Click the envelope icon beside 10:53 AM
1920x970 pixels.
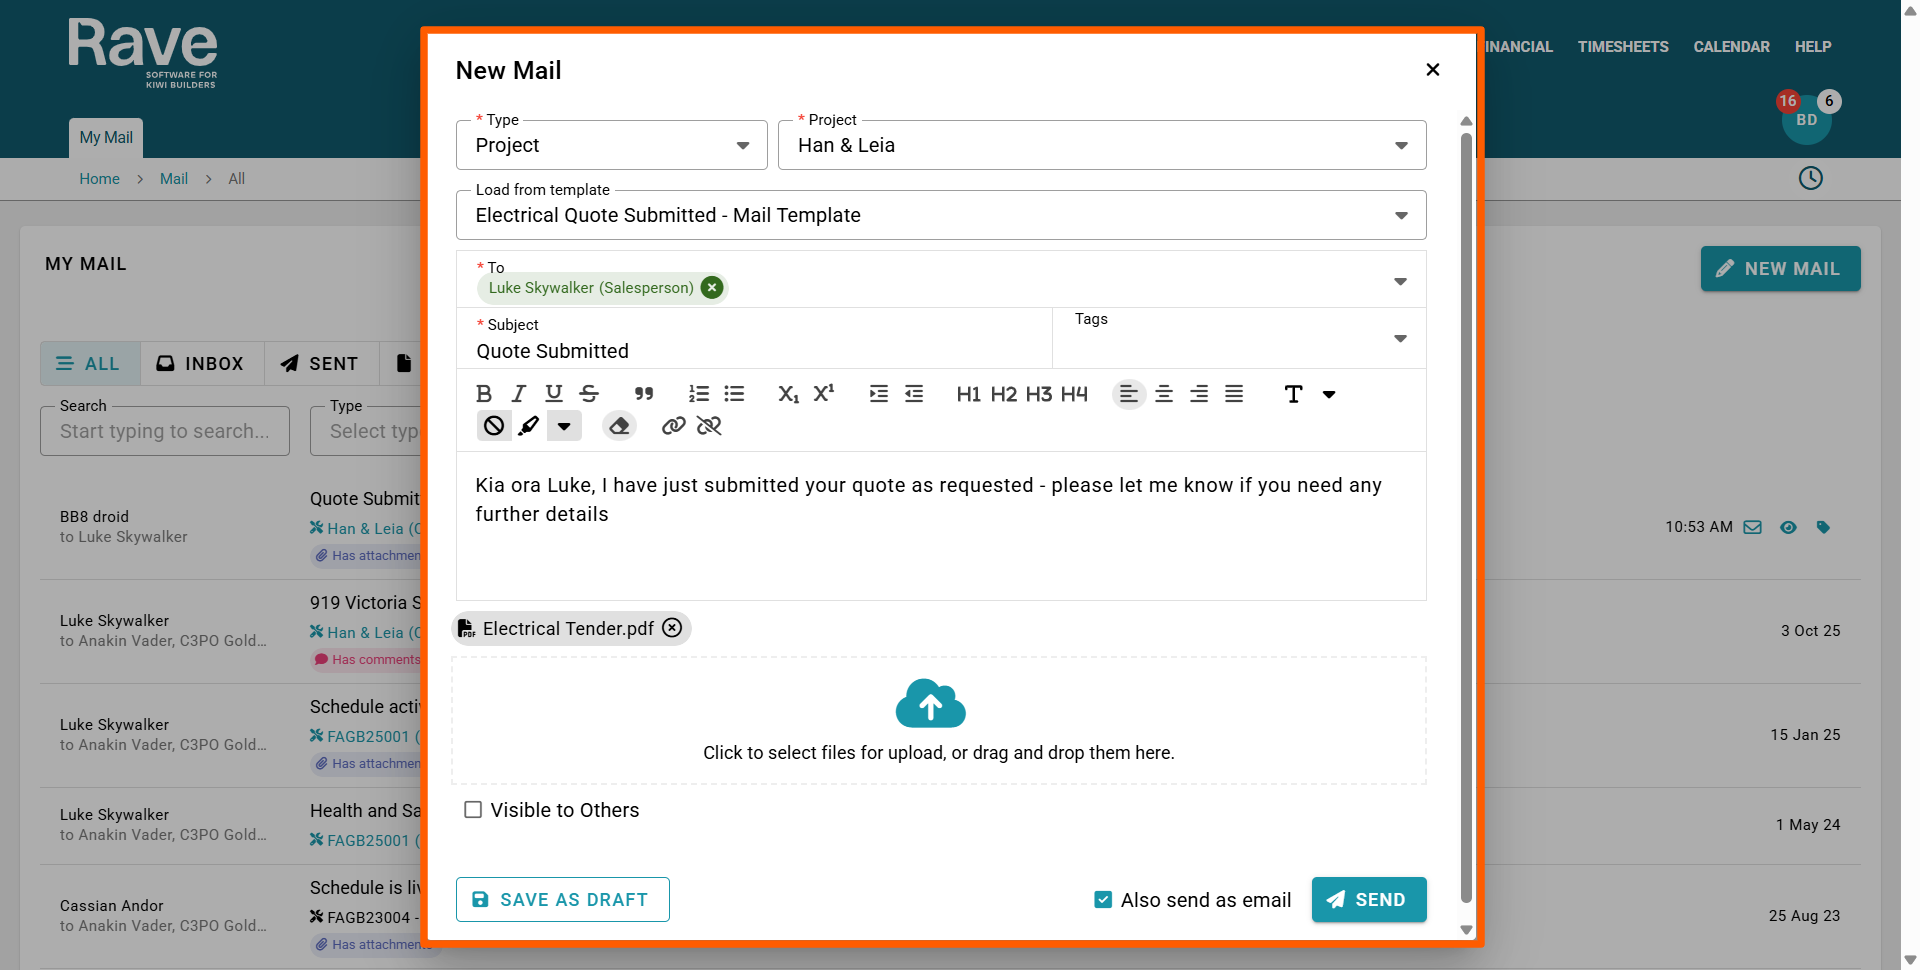coord(1753,527)
